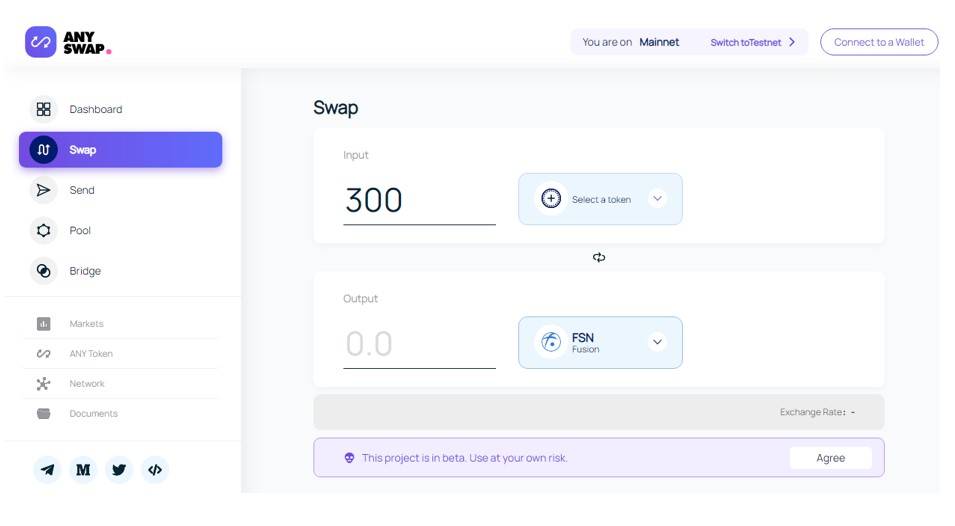The width and height of the screenshot is (955, 526).
Task: Click the Output amount field
Action: [x=419, y=345]
